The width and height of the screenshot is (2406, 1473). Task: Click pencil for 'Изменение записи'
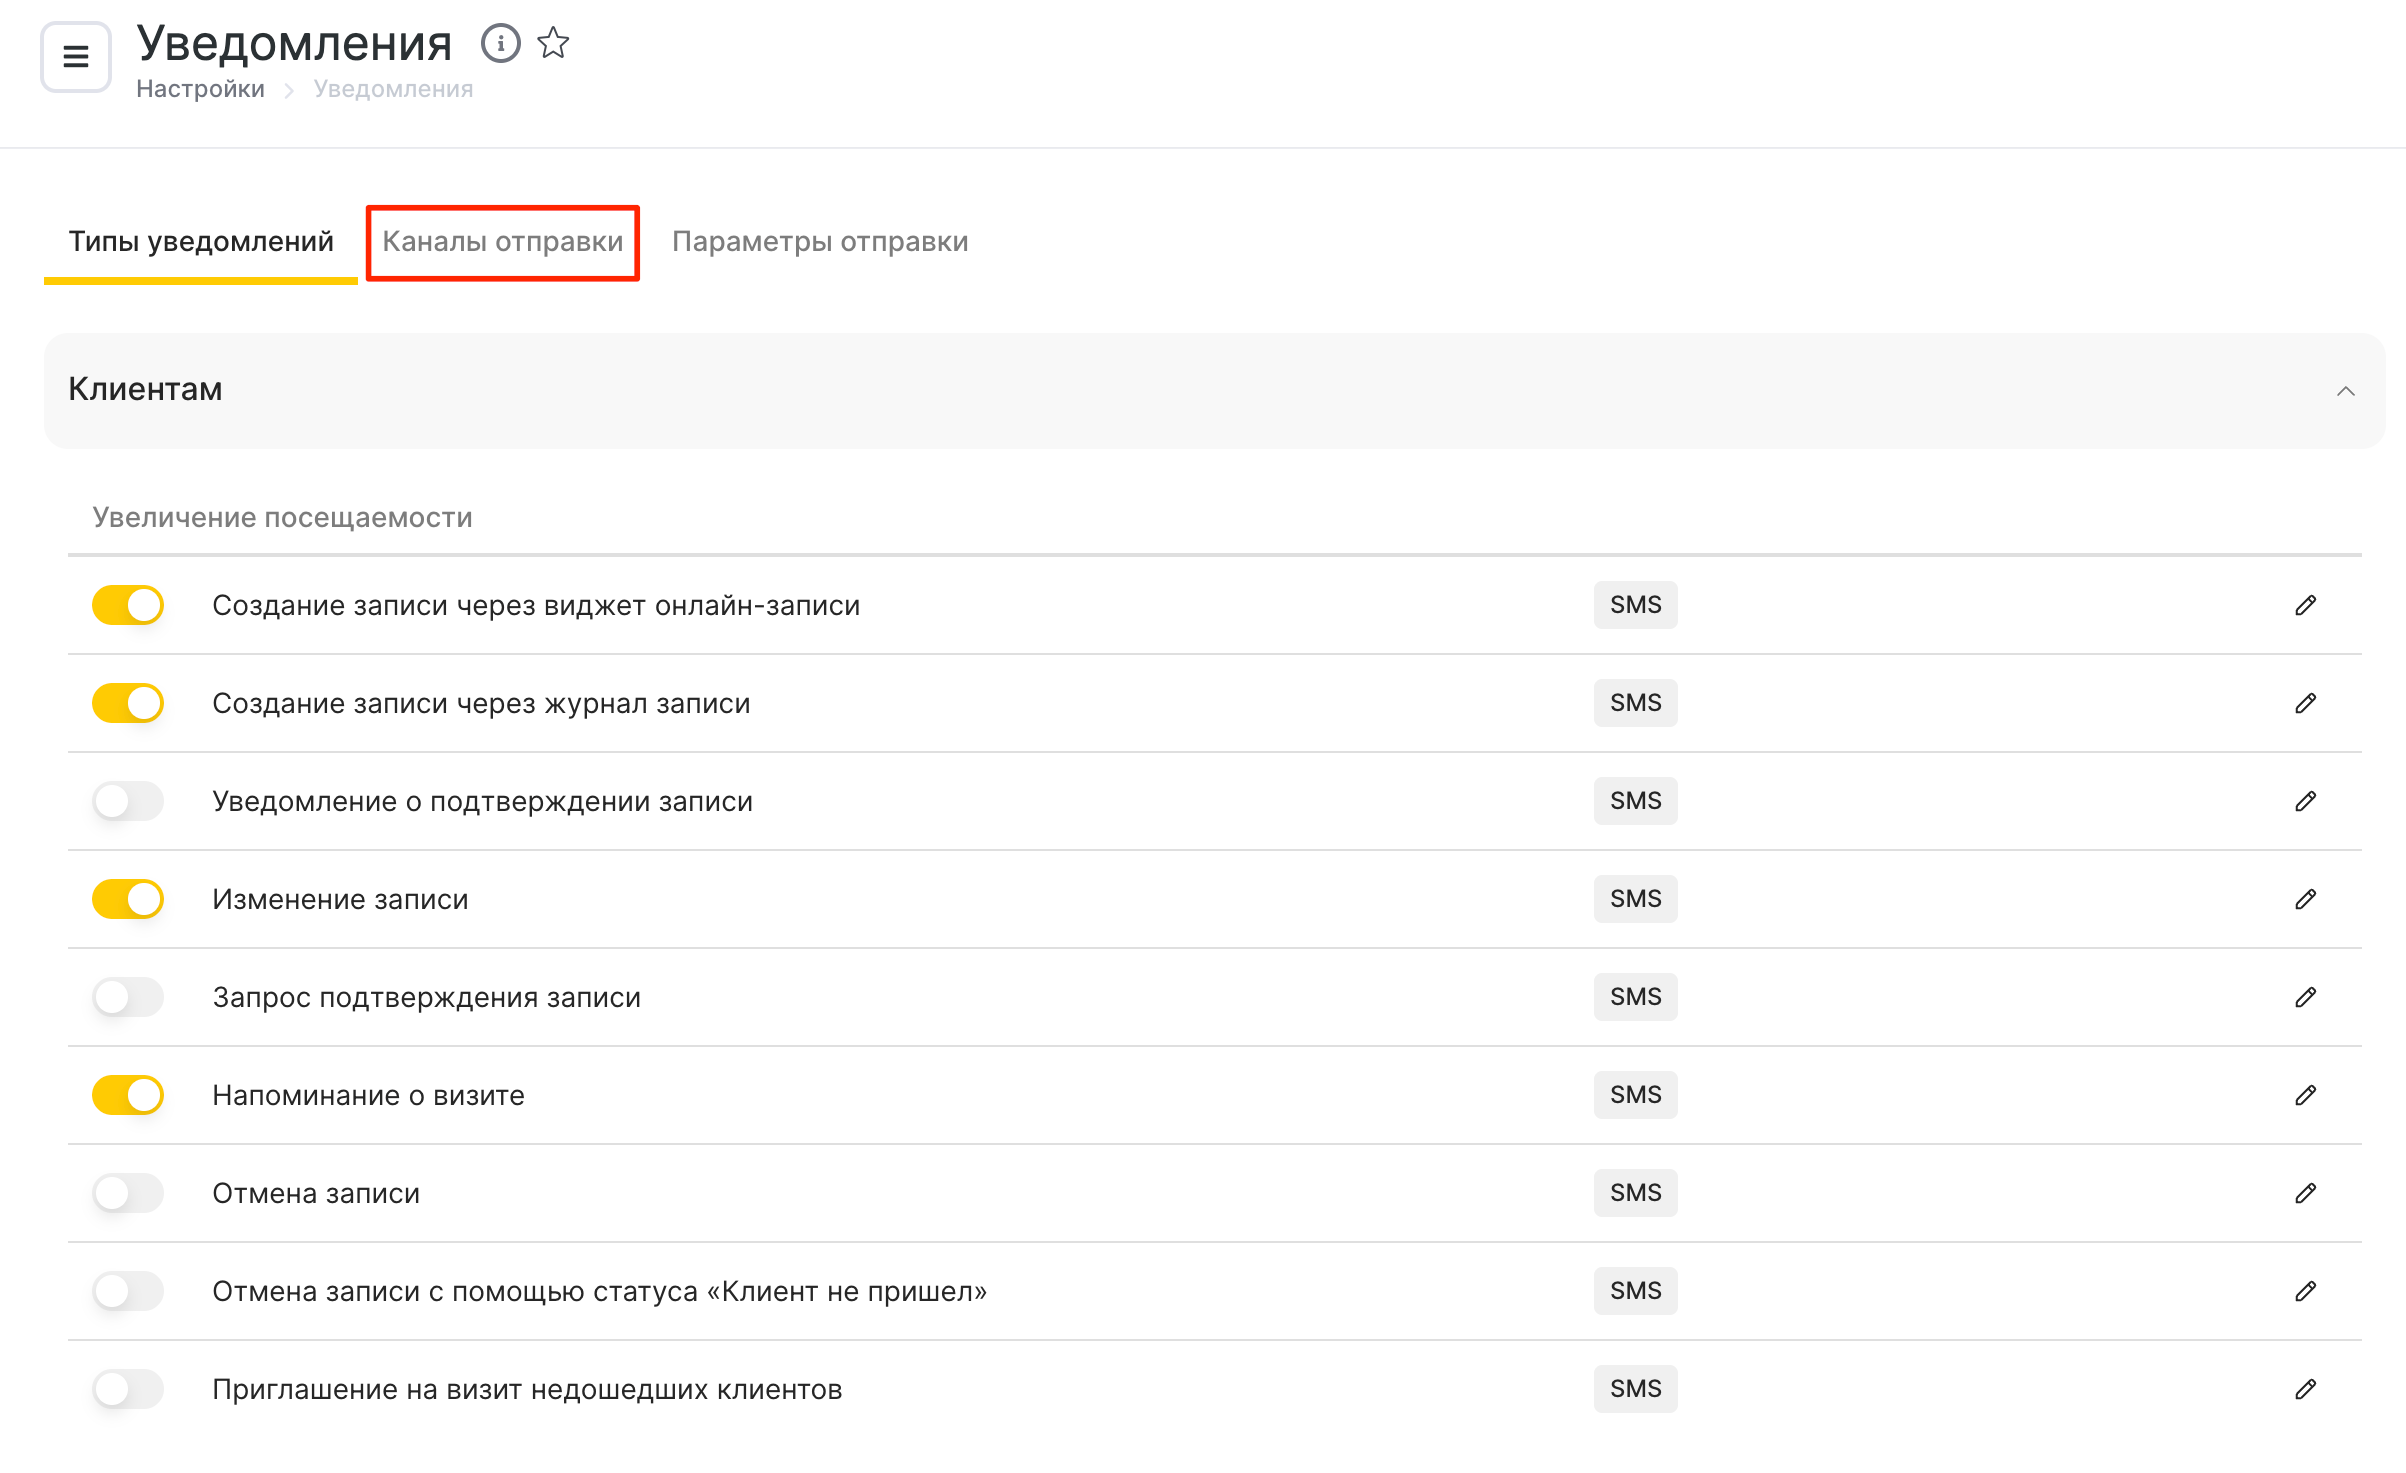click(2305, 899)
